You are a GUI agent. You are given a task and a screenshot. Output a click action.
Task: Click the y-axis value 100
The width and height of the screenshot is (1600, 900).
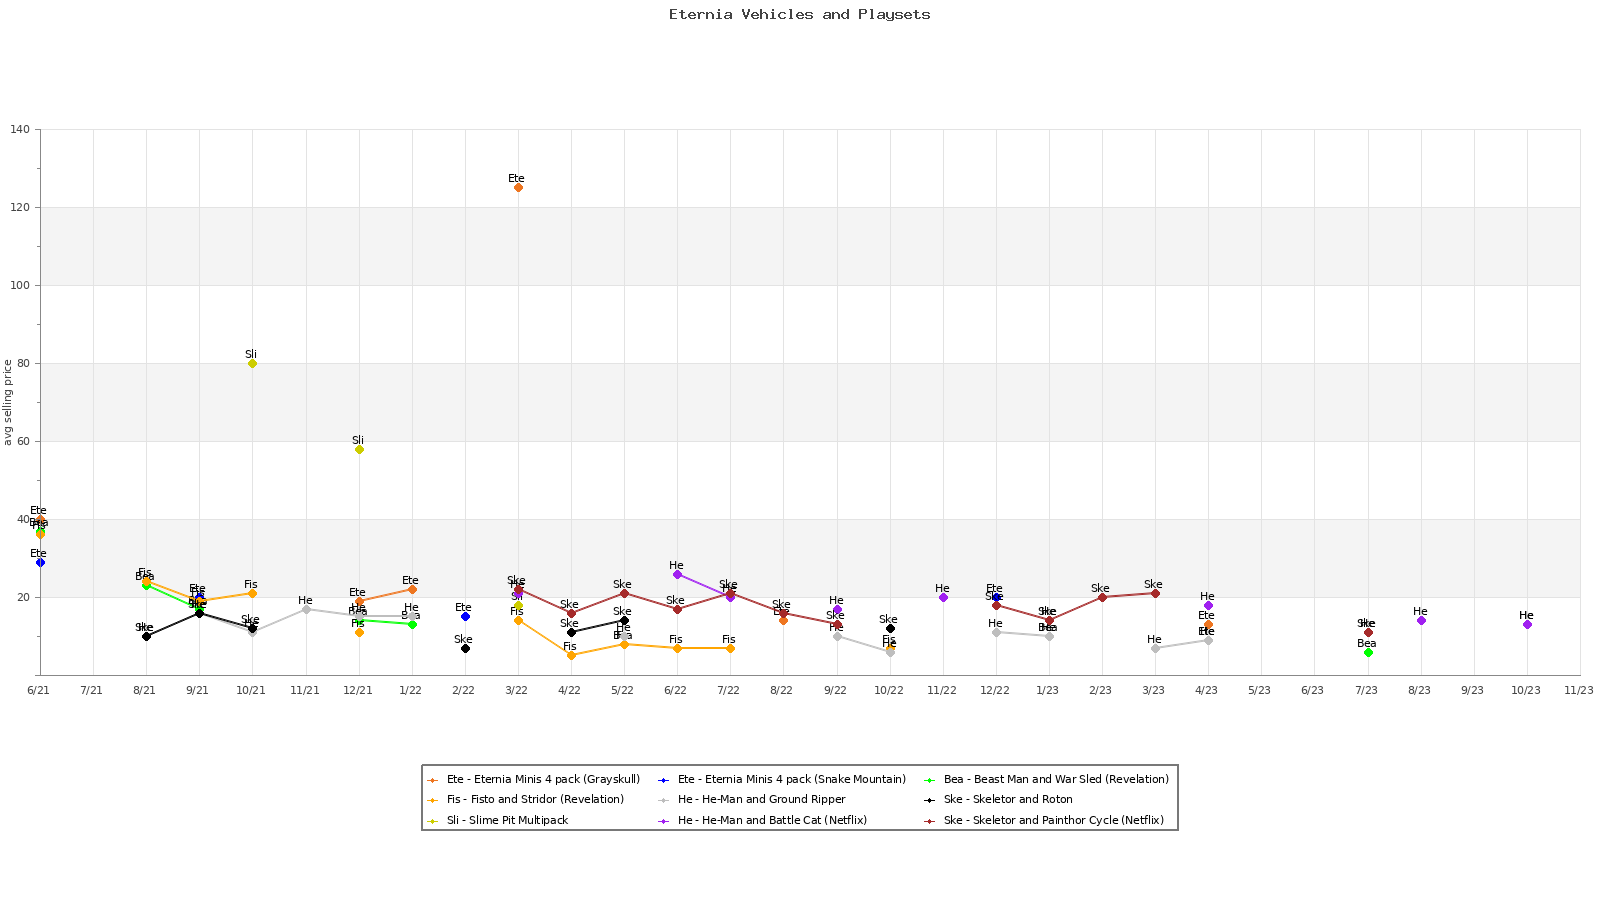pyautogui.click(x=20, y=285)
